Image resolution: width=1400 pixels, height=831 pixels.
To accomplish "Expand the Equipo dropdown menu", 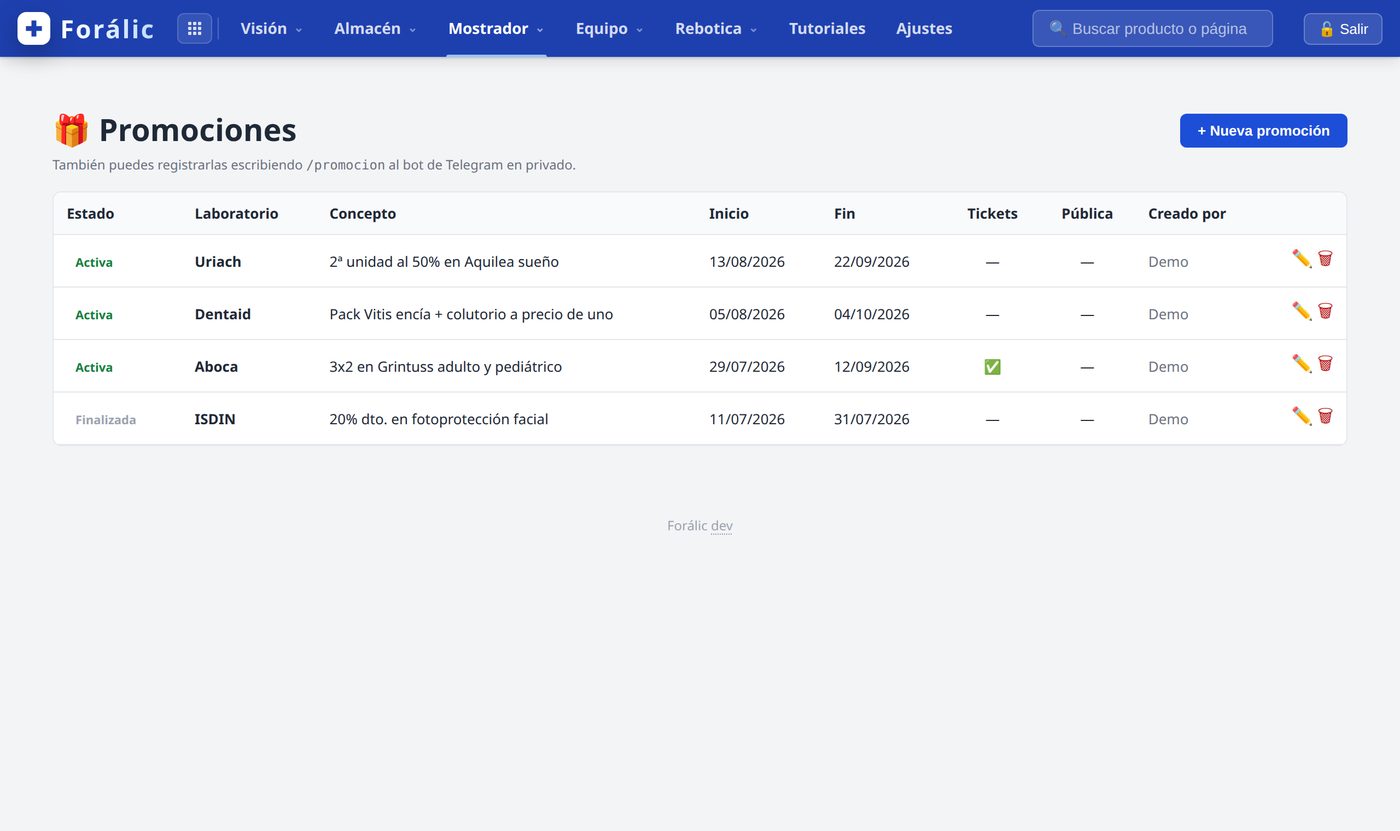I will (609, 28).
